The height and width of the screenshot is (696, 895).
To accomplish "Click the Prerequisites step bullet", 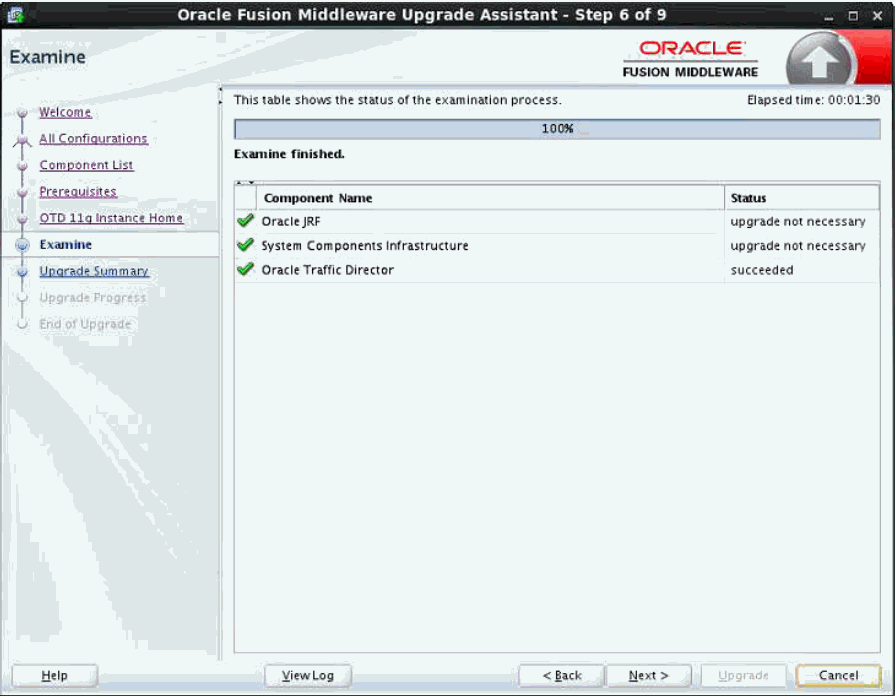I will coord(22,192).
